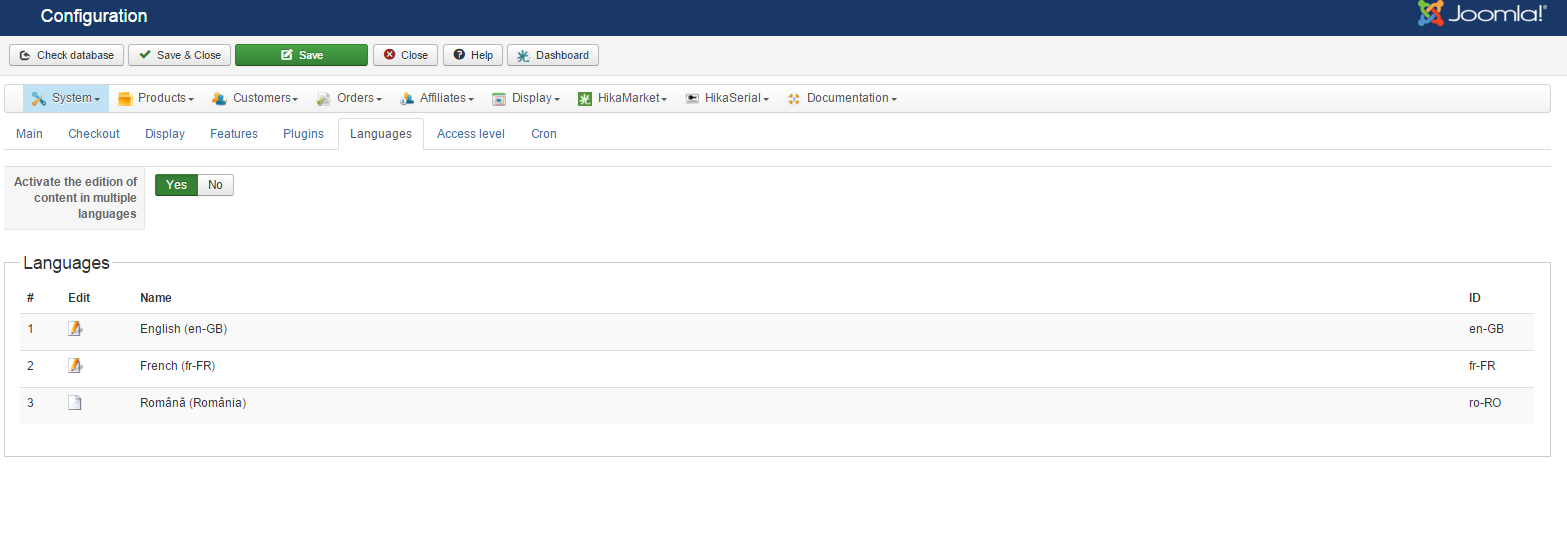Click the ro-RO ID cell
This screenshot has width=1567, height=550.
1485,403
